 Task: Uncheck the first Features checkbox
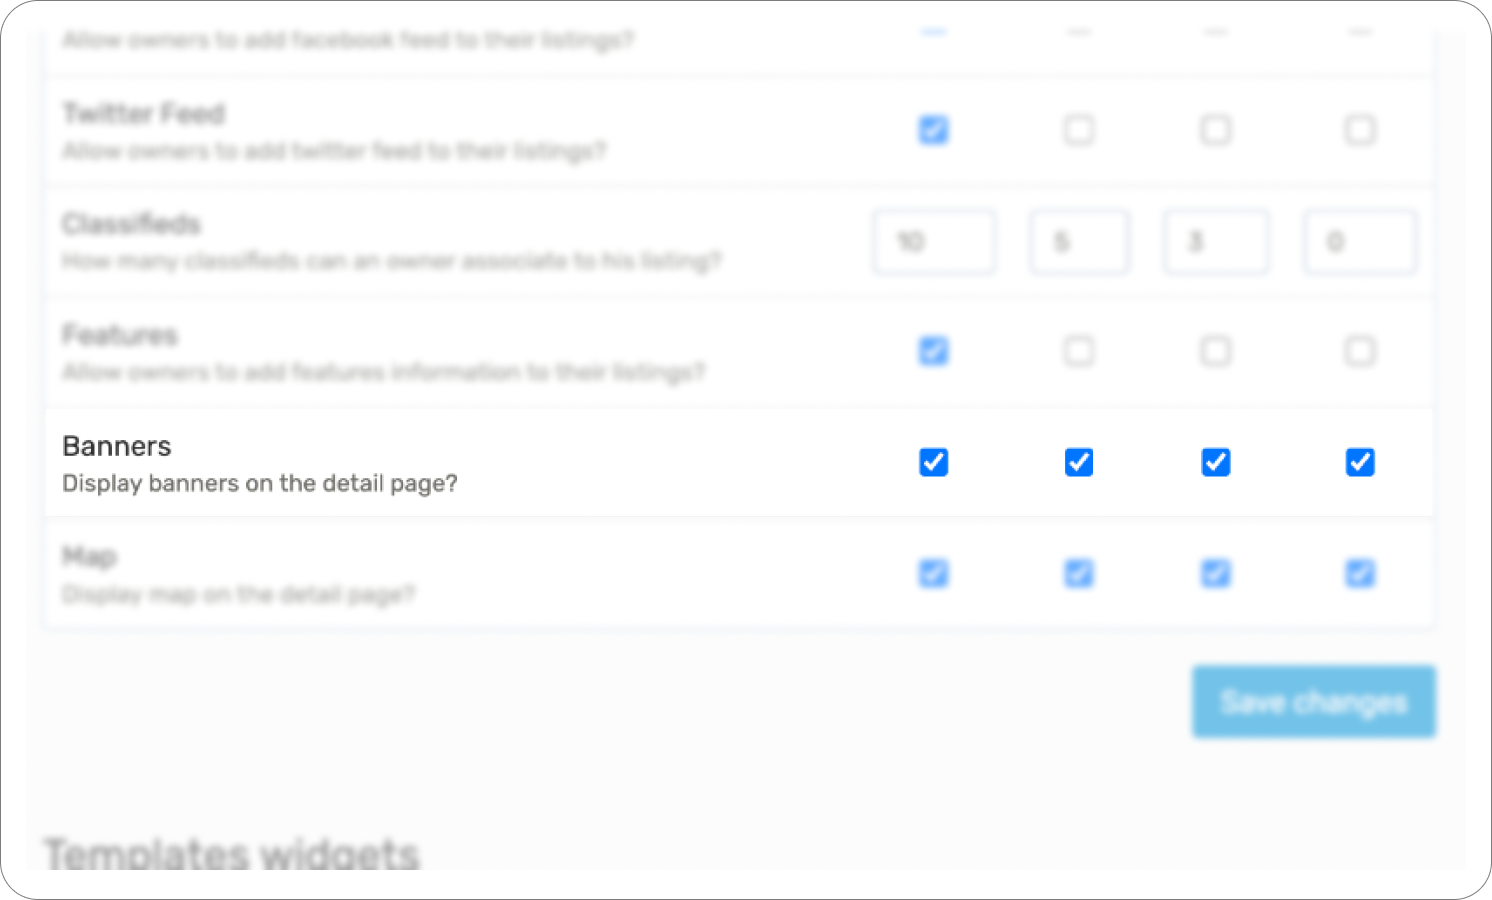click(x=933, y=351)
